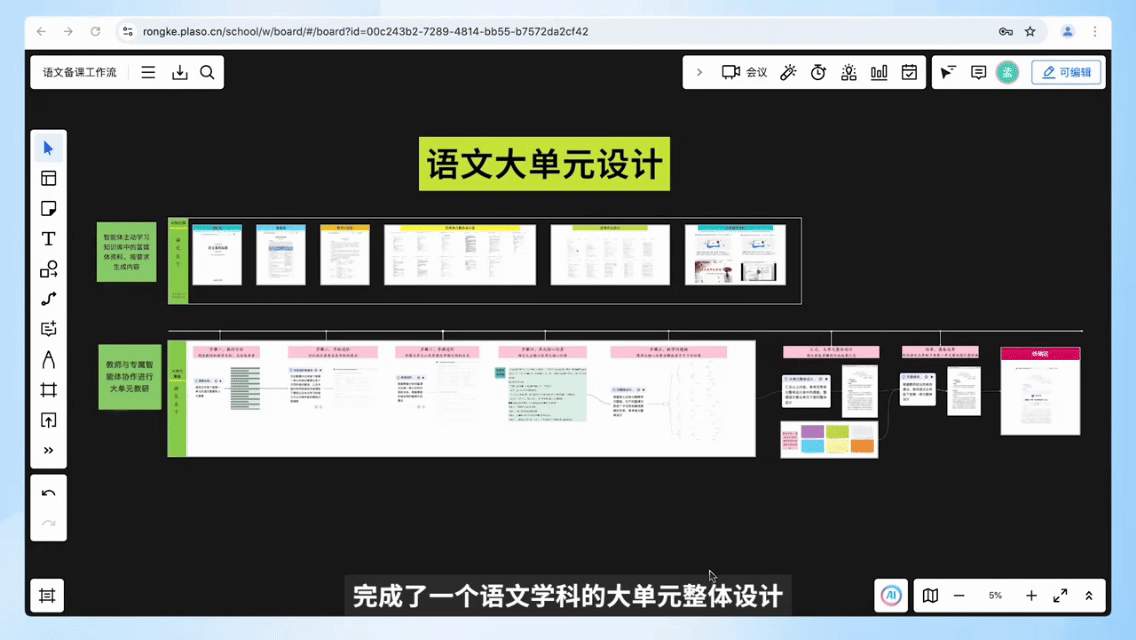Click the upload file tool

point(49,420)
